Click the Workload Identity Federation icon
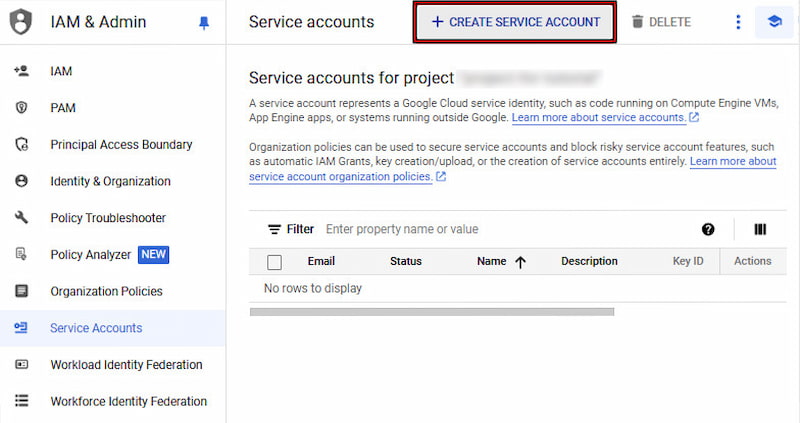Viewport: 800px width, 423px height. [21, 364]
